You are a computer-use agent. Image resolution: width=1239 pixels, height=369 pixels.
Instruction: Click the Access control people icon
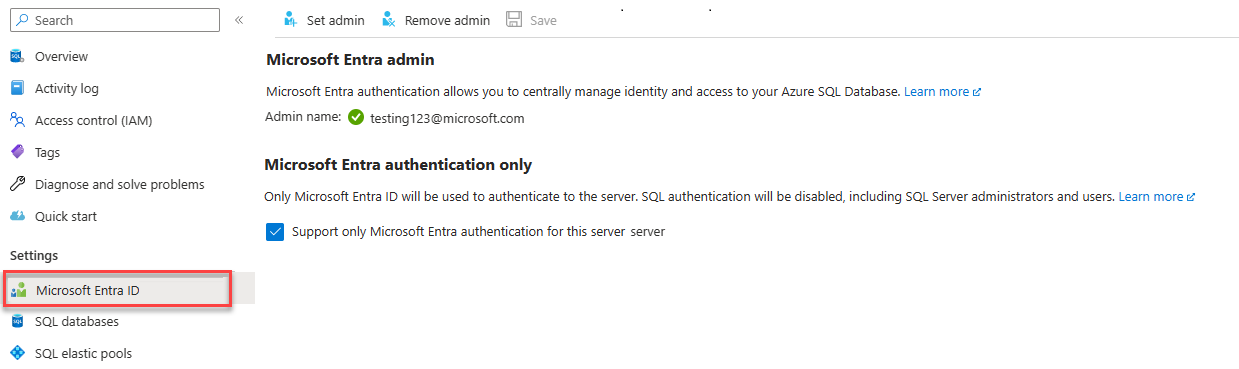[x=17, y=120]
